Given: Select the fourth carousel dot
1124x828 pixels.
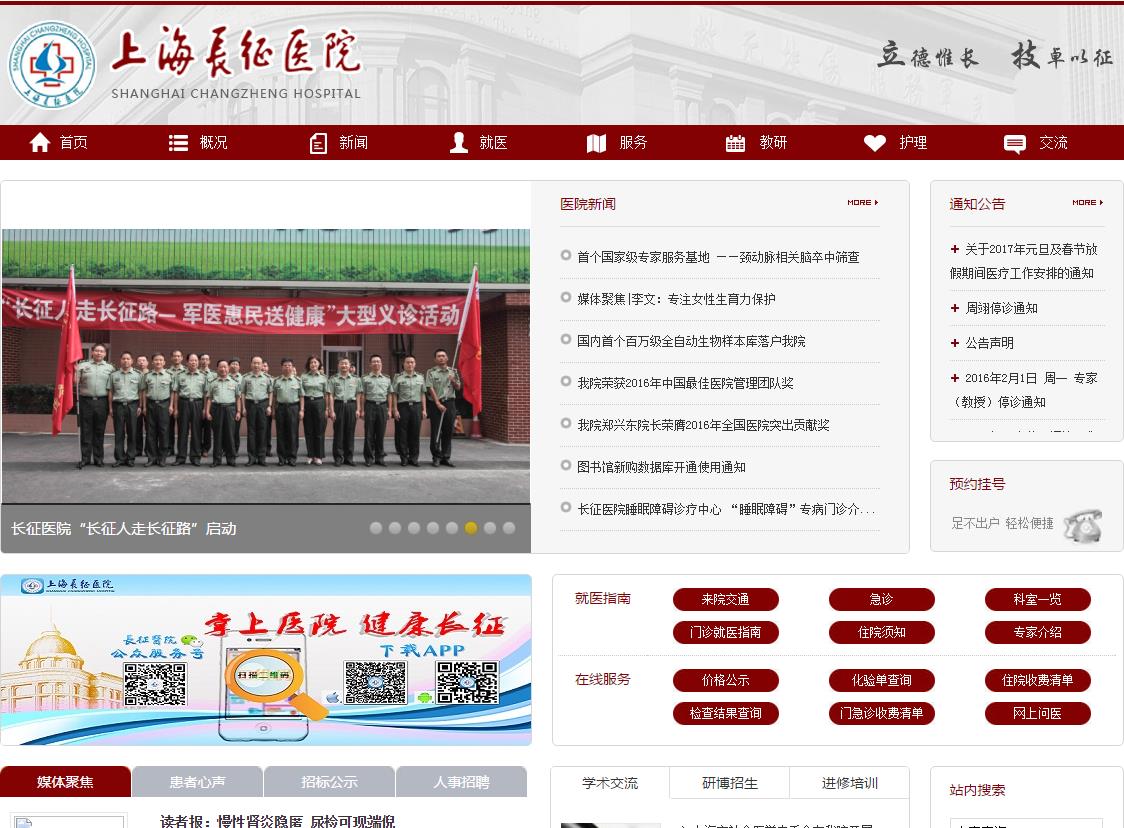Looking at the screenshot, I should coord(432,528).
